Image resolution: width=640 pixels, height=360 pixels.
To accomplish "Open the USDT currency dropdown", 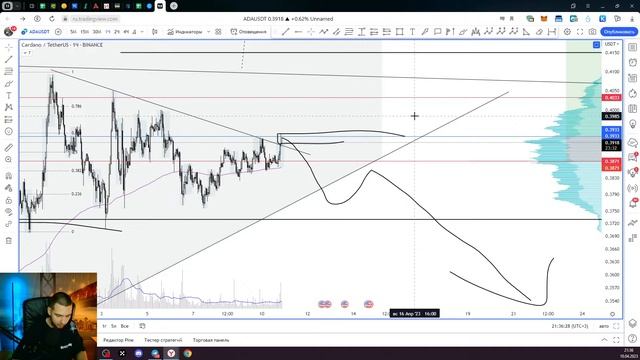I will [x=611, y=44].
